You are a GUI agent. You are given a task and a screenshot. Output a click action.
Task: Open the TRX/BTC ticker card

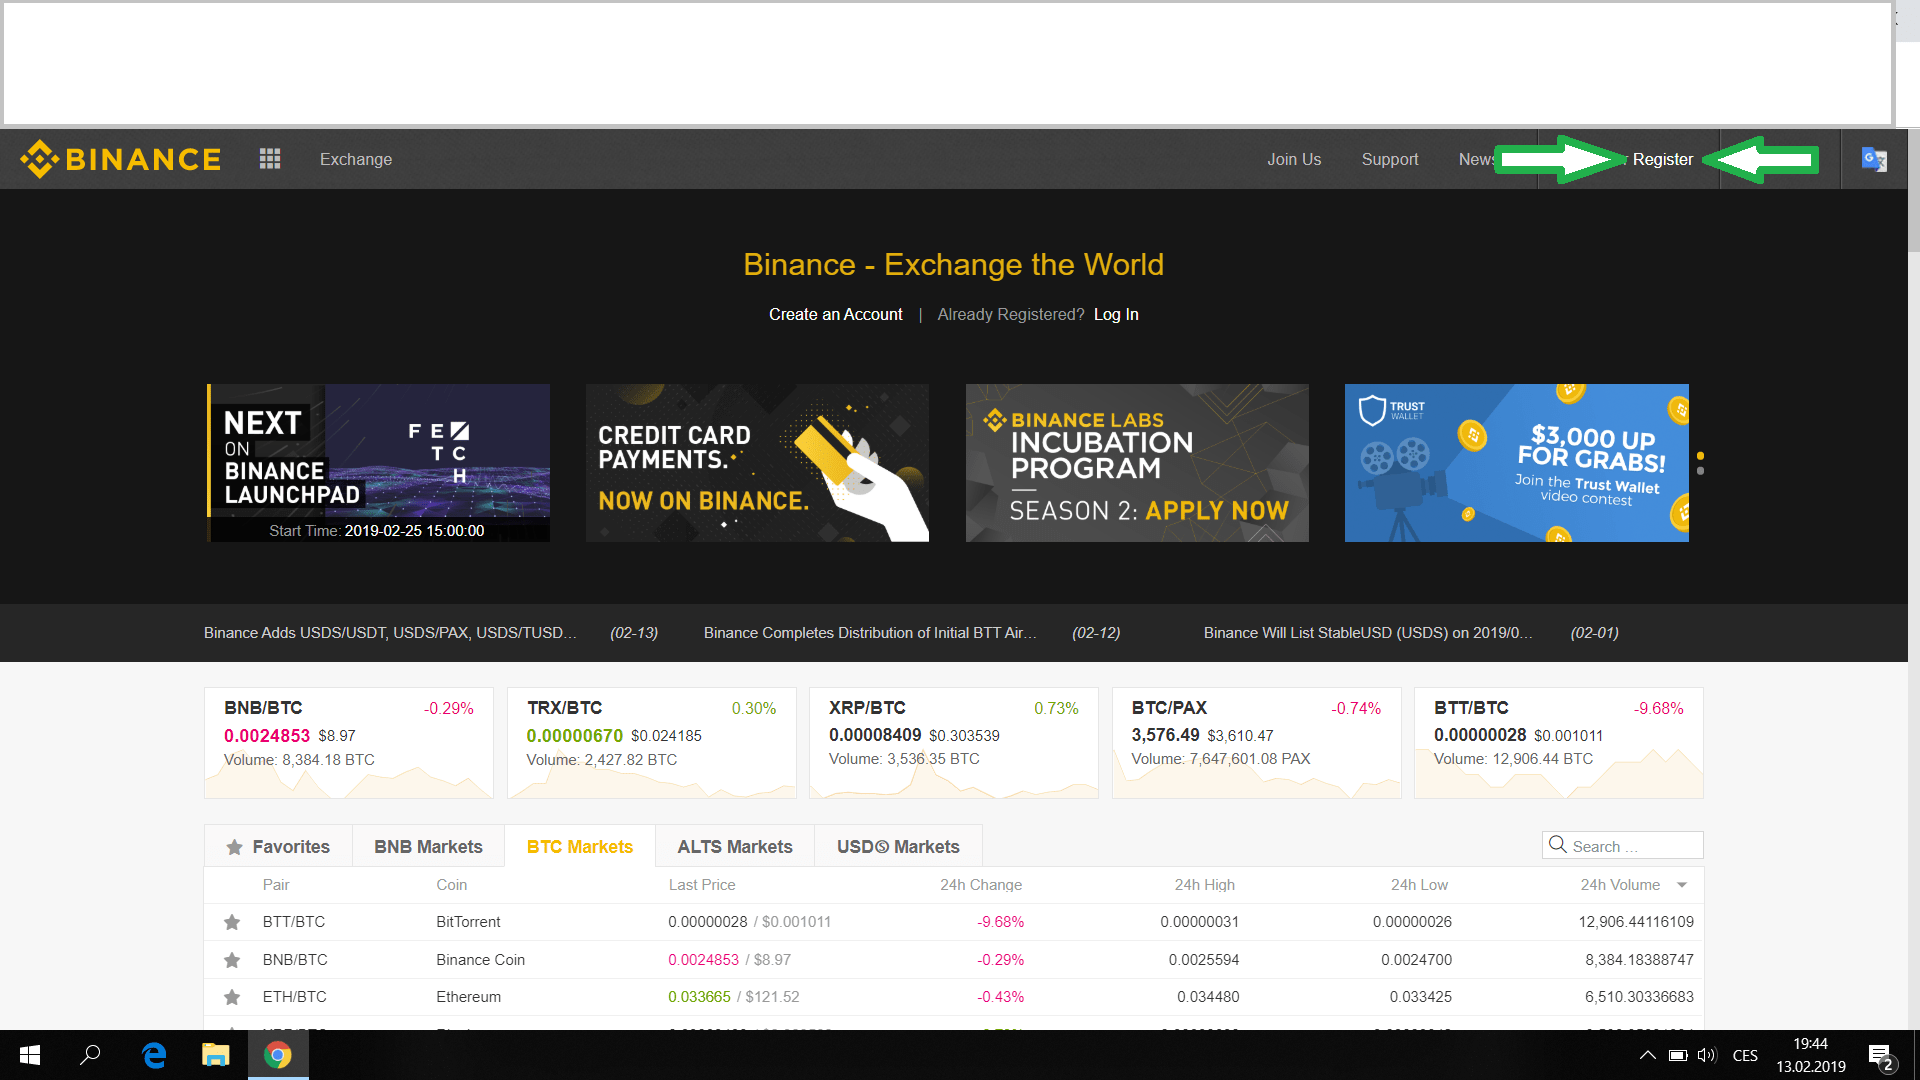(651, 743)
